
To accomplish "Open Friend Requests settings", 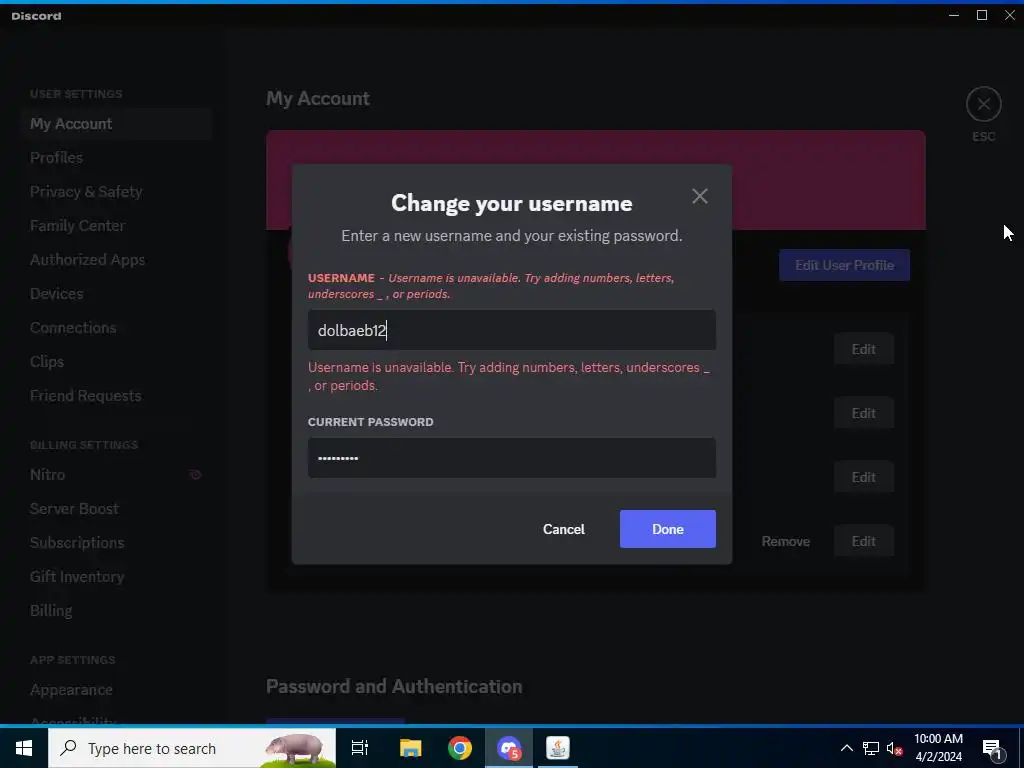I will (x=116, y=395).
